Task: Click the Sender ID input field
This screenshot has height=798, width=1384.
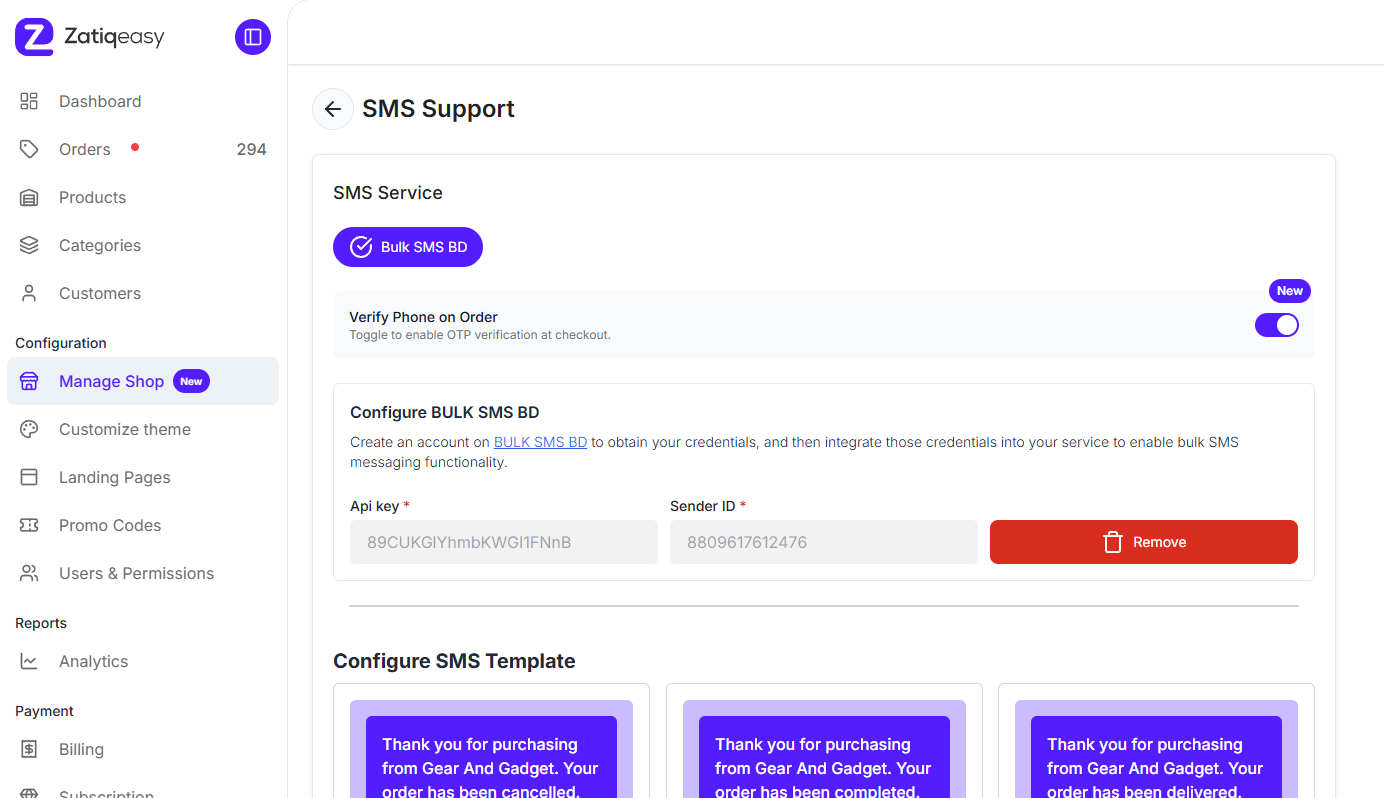Action: point(823,541)
